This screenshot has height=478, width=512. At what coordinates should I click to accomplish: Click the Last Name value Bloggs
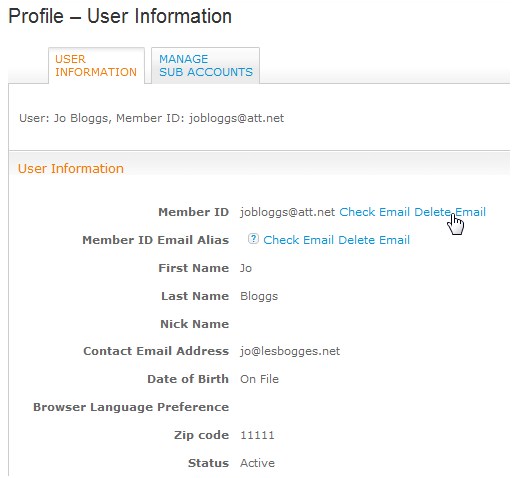[259, 296]
